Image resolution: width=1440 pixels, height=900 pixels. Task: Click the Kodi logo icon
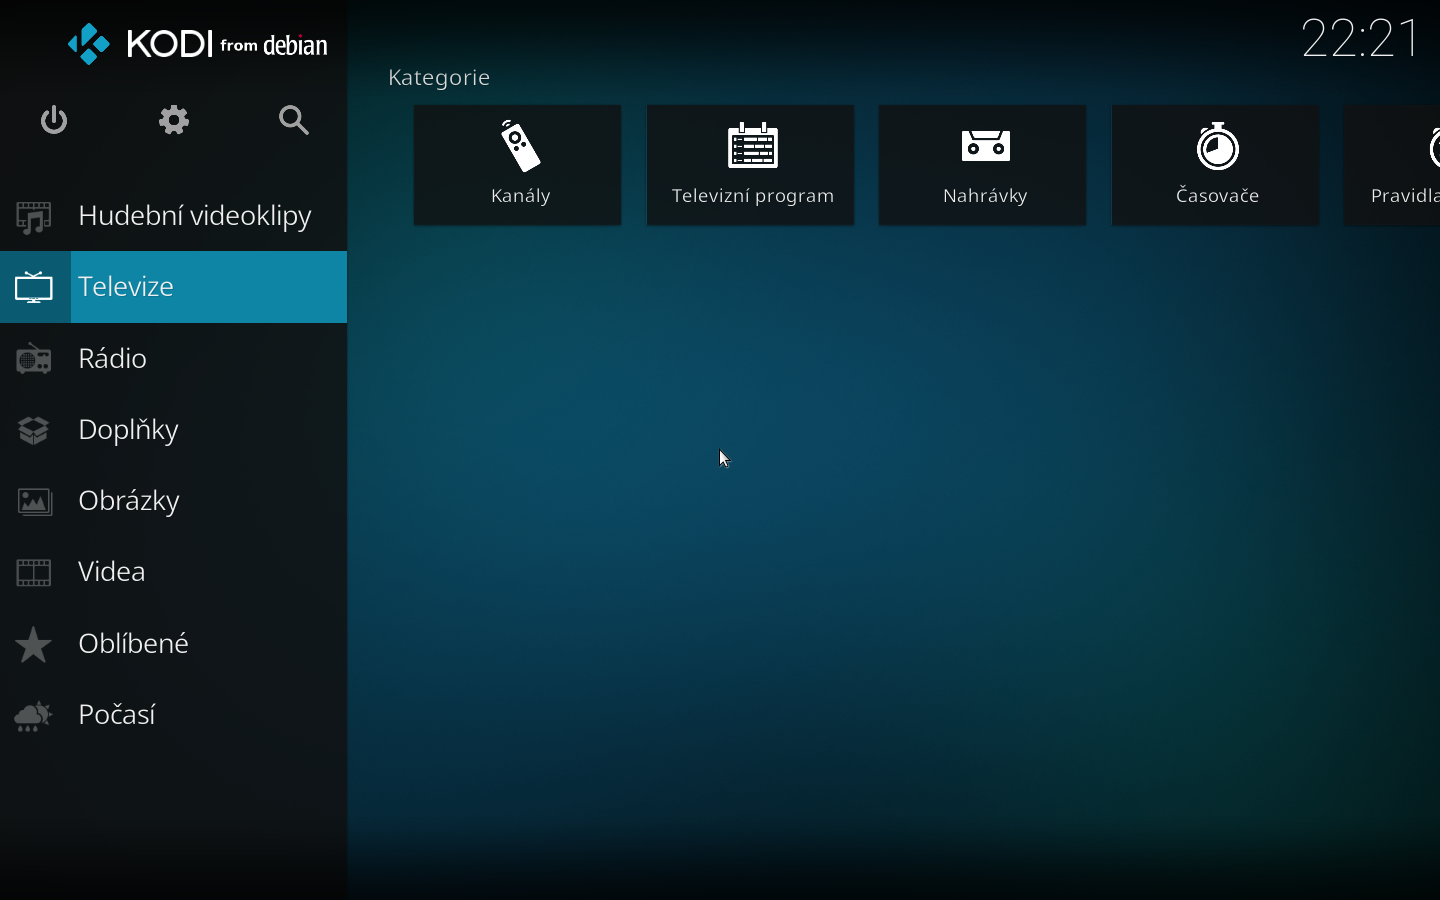[x=89, y=44]
